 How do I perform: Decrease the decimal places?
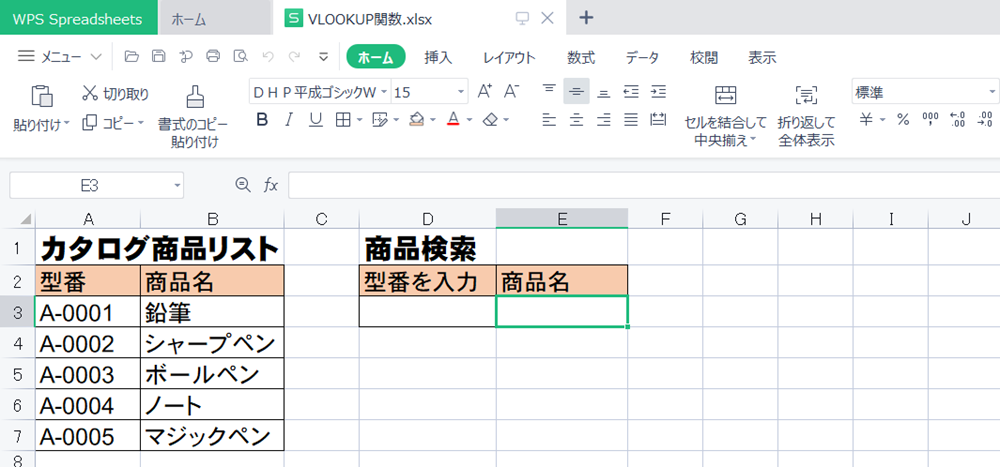pos(984,119)
